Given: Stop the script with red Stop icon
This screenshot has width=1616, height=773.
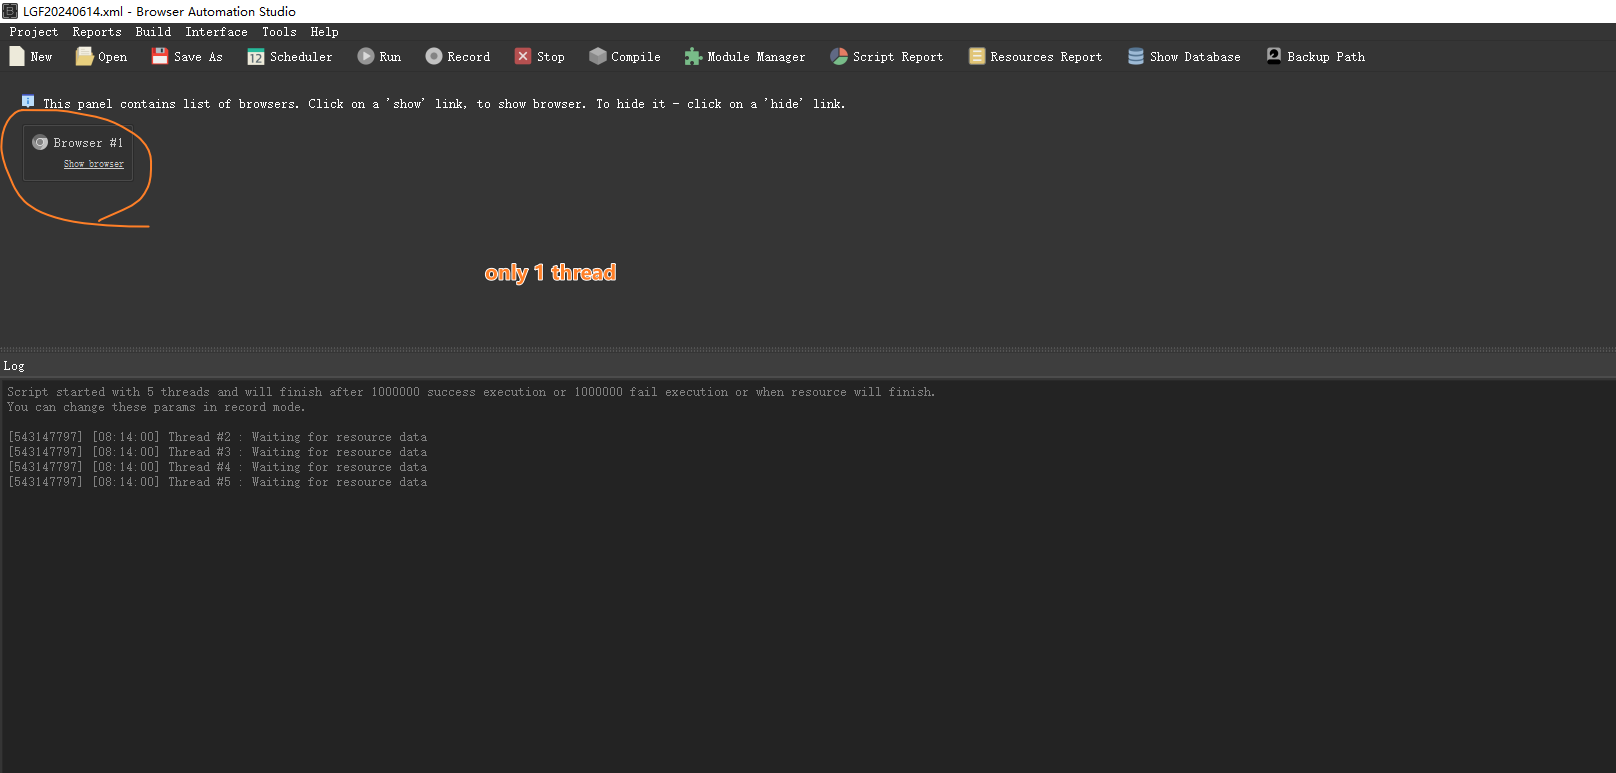Looking at the screenshot, I should [523, 57].
